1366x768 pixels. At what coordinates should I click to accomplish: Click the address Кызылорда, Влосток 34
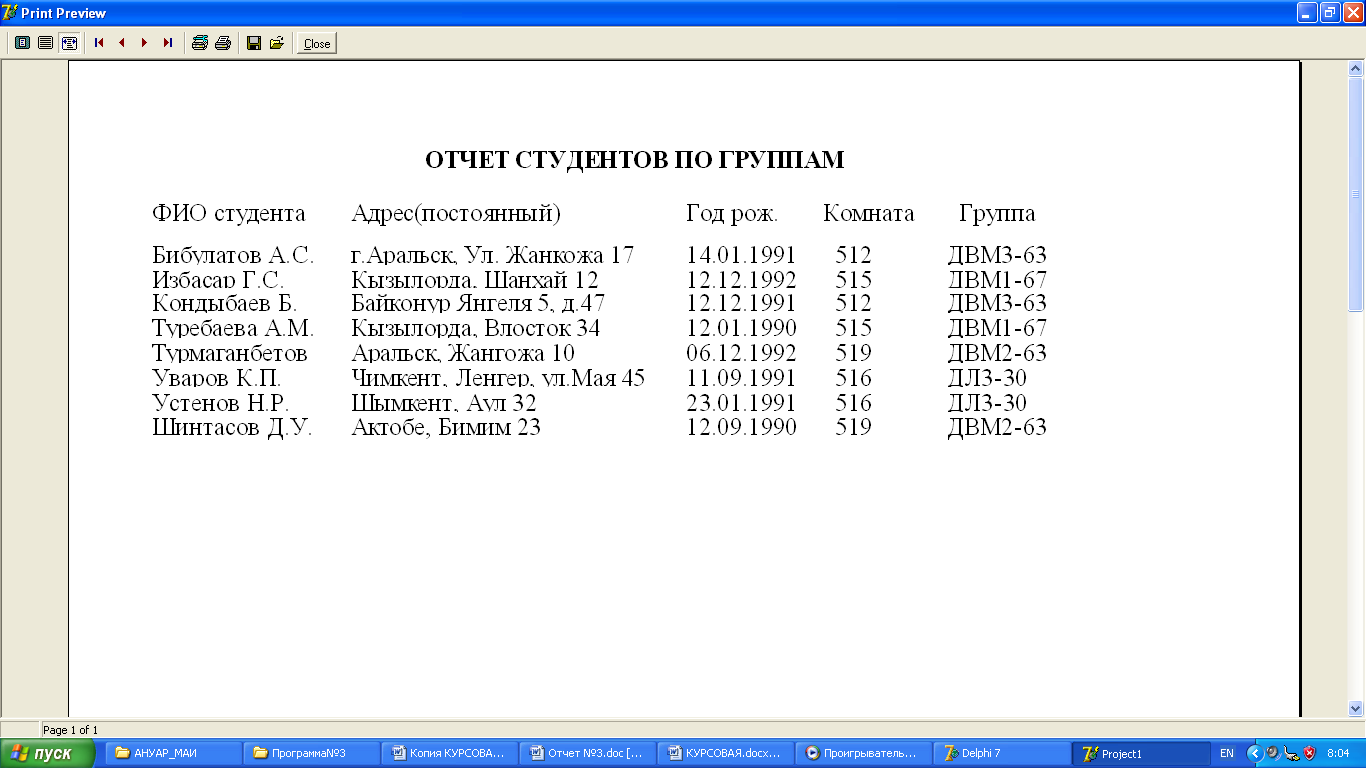(476, 329)
